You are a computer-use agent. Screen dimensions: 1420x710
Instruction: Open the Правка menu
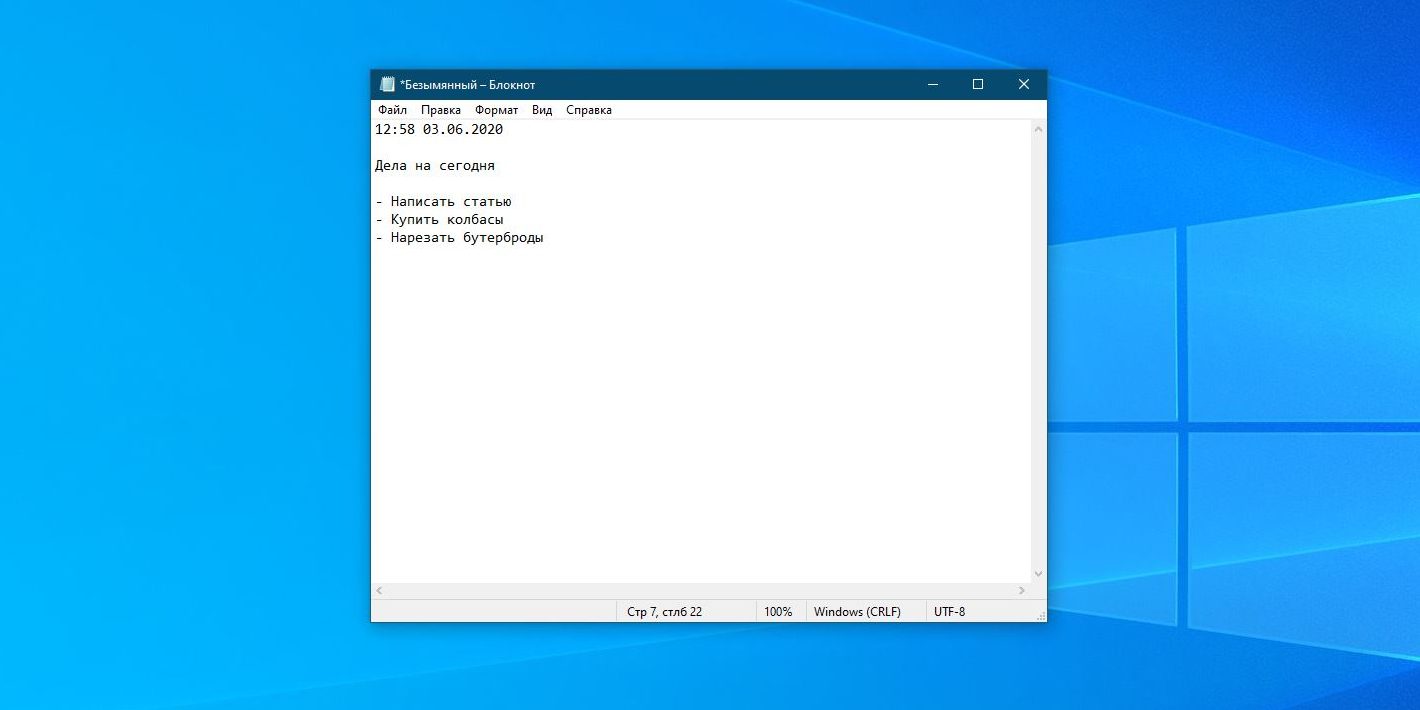pos(440,110)
